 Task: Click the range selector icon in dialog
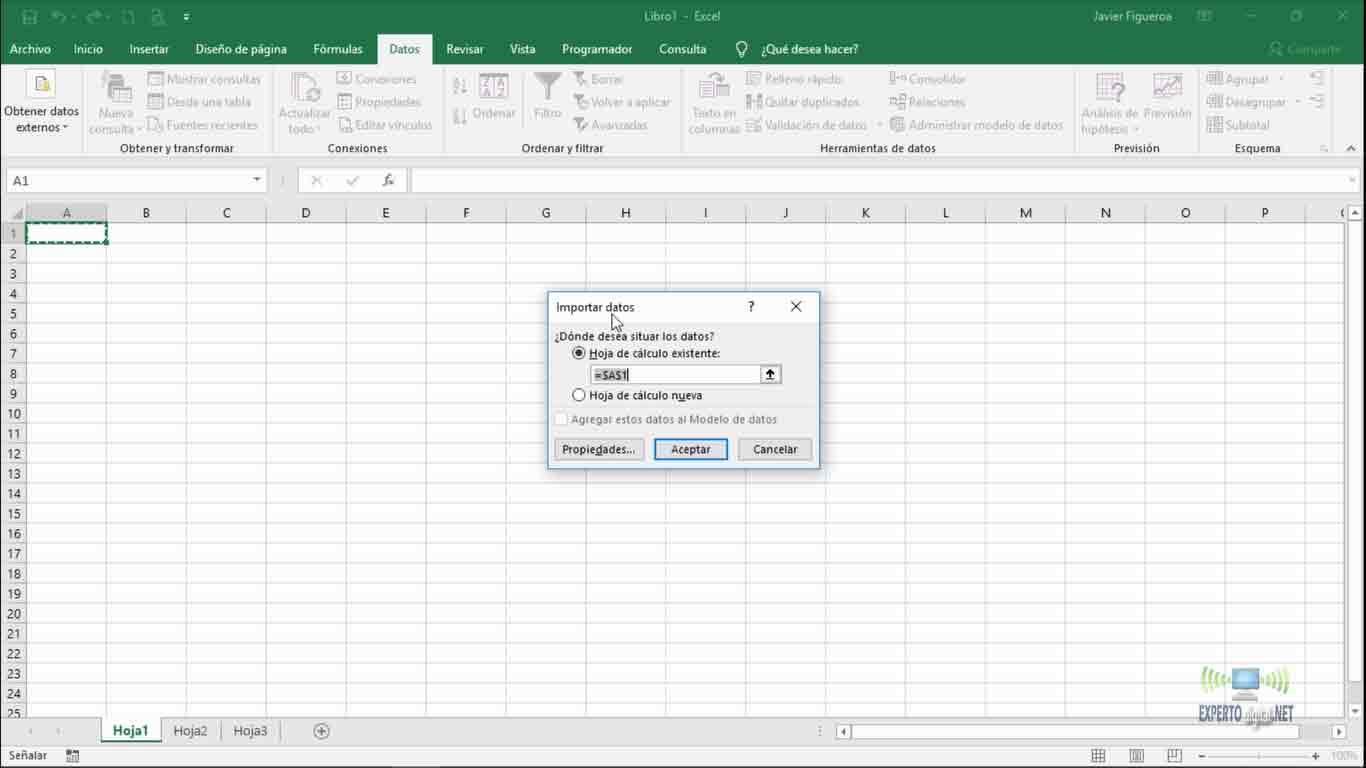coord(770,375)
